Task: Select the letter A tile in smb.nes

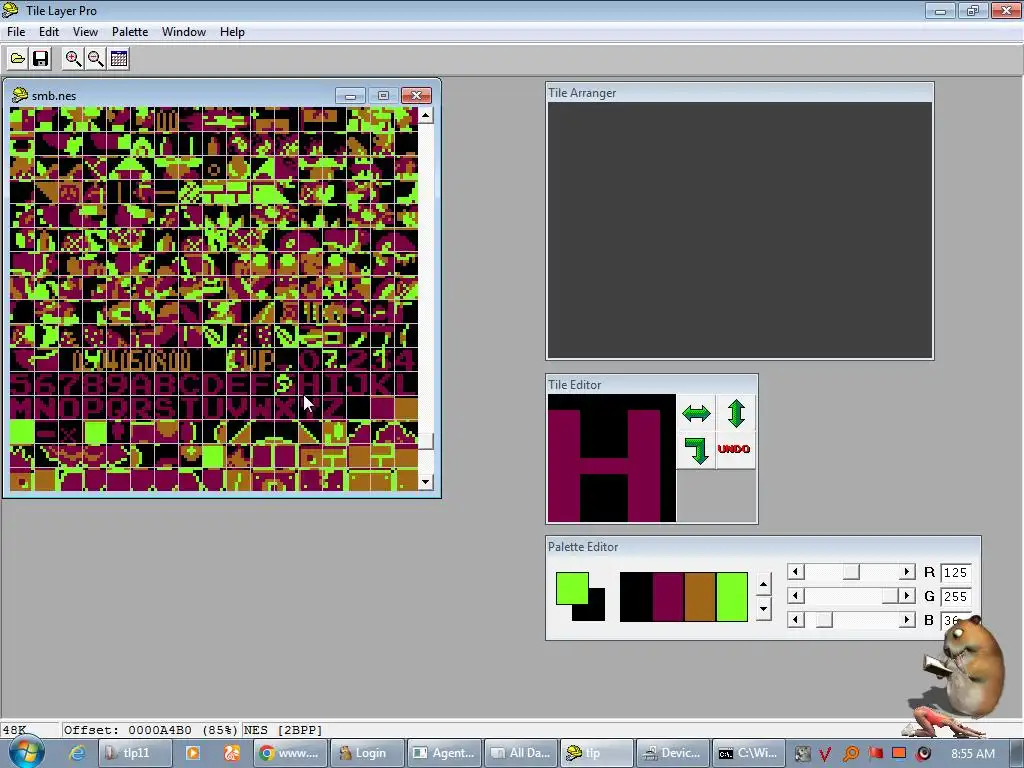Action: (x=143, y=384)
